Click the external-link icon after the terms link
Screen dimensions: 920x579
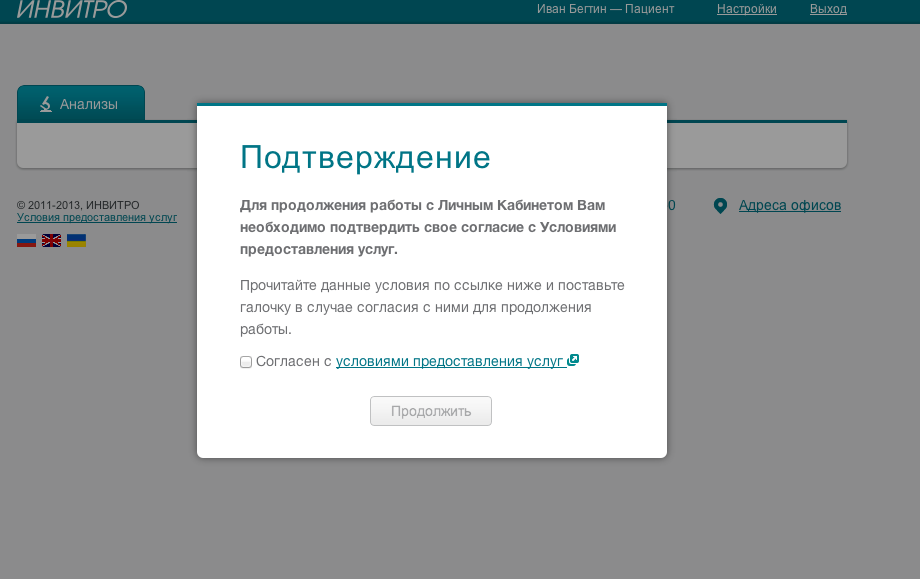click(x=572, y=360)
